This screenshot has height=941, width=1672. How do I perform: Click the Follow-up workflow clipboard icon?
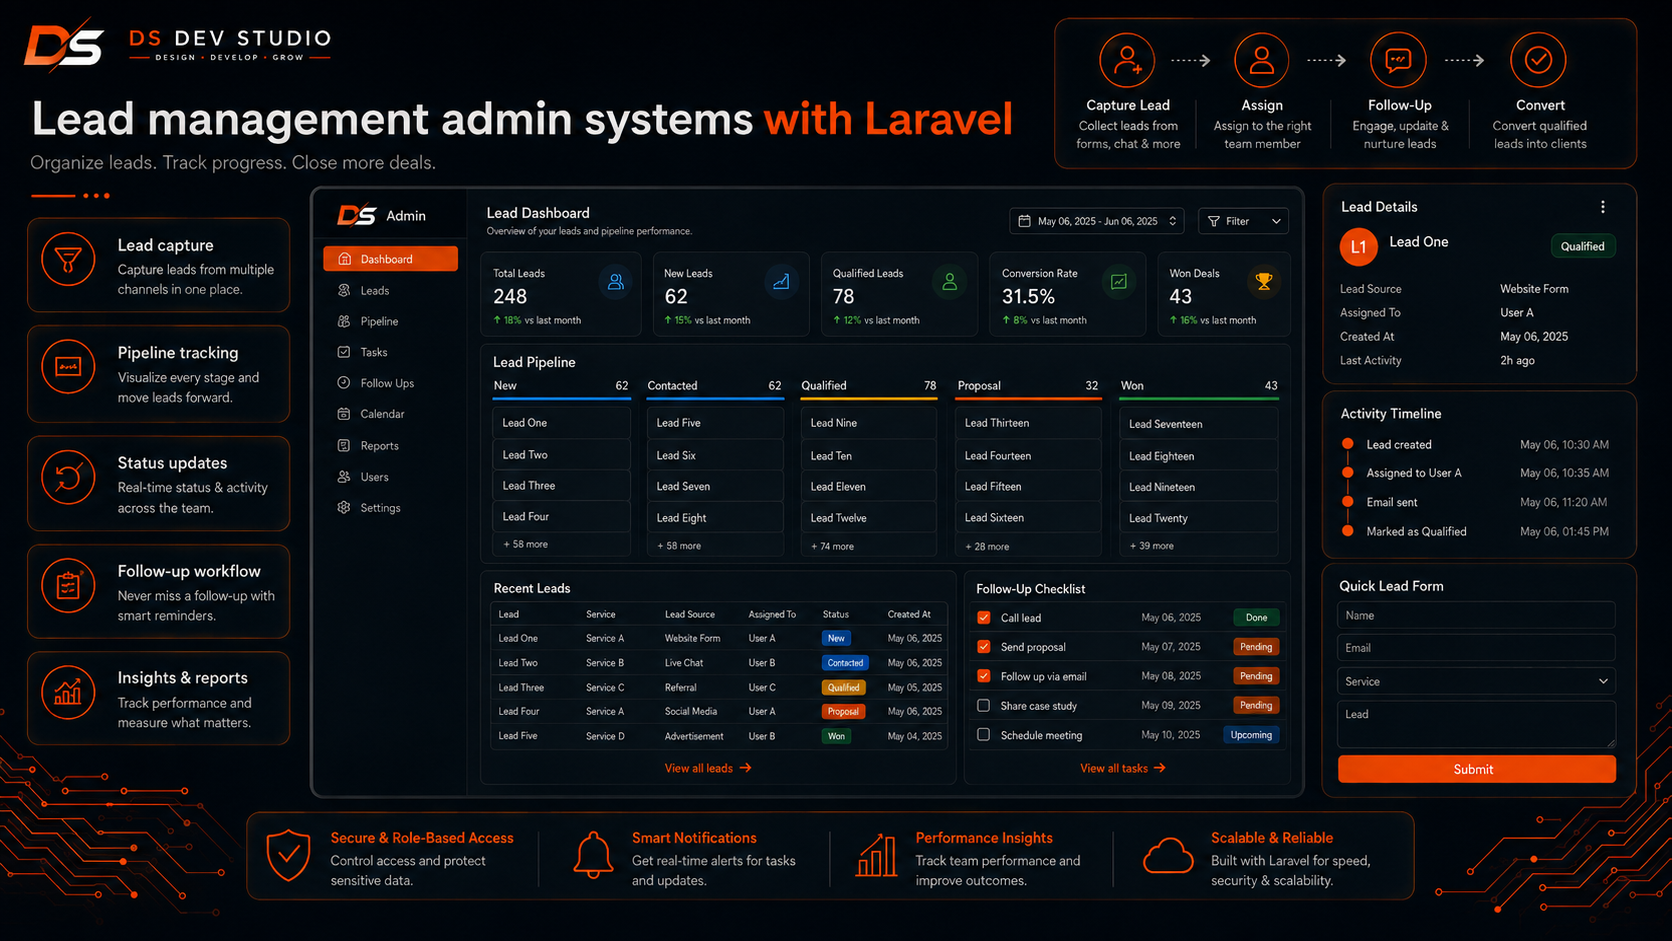68,585
